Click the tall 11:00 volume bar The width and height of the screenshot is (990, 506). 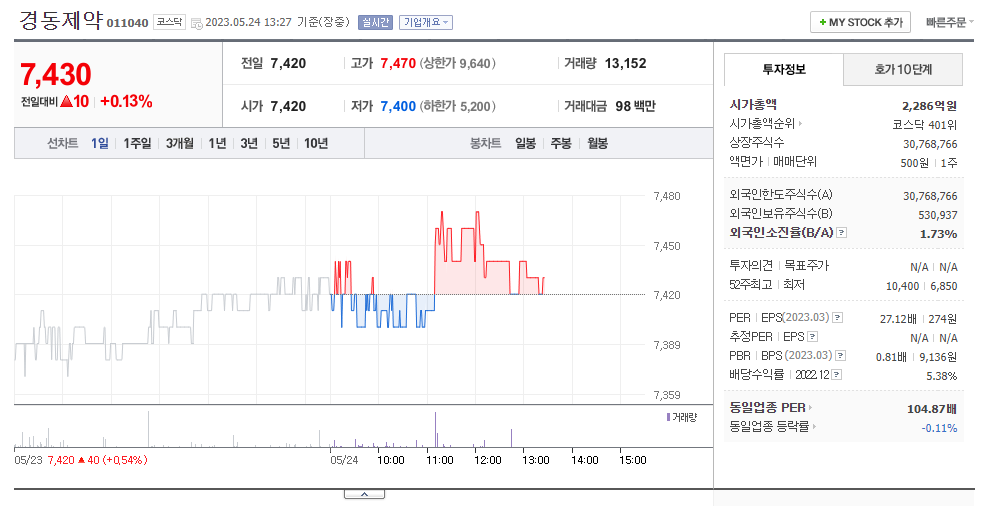436,430
